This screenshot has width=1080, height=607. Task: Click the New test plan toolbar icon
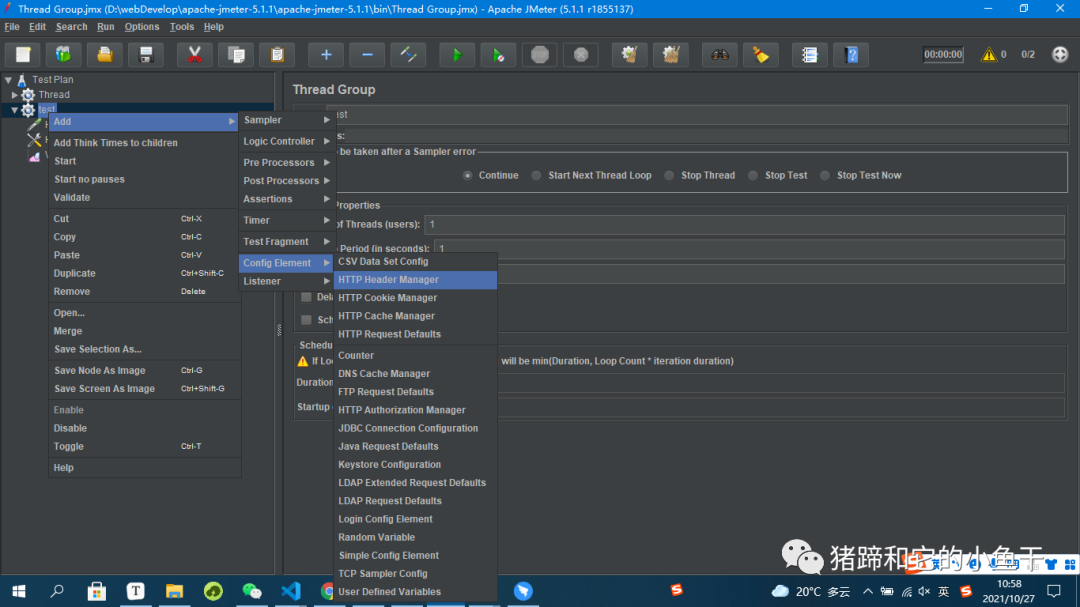[23, 54]
